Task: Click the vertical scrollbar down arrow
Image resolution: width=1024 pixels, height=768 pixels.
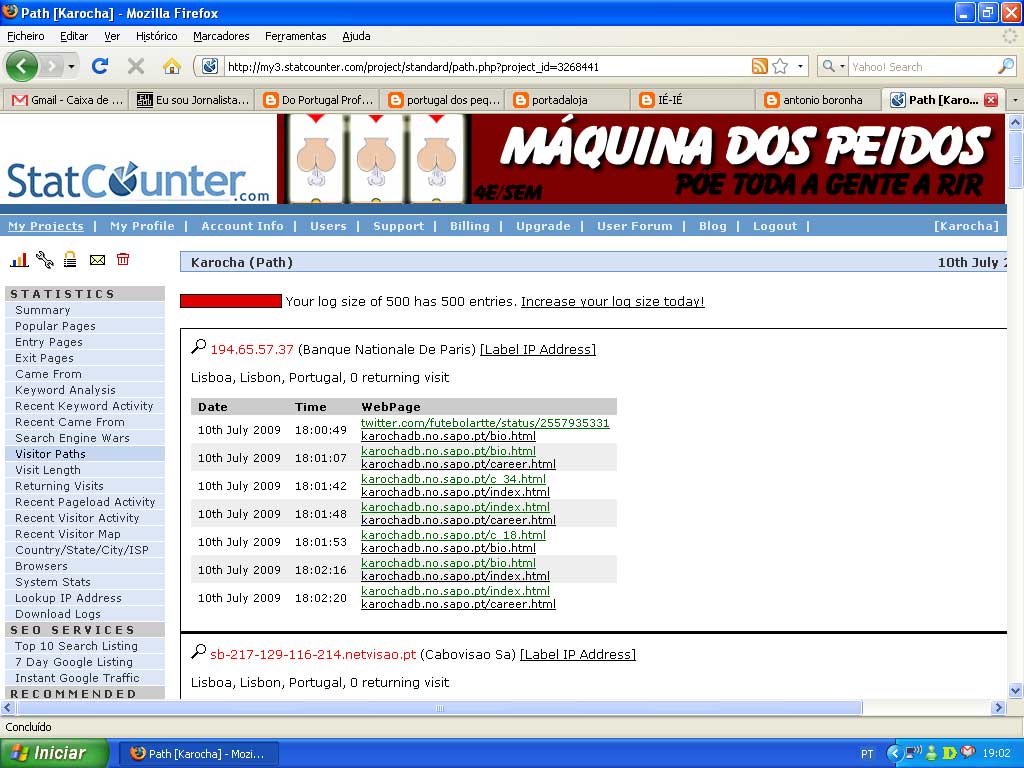Action: point(1016,690)
